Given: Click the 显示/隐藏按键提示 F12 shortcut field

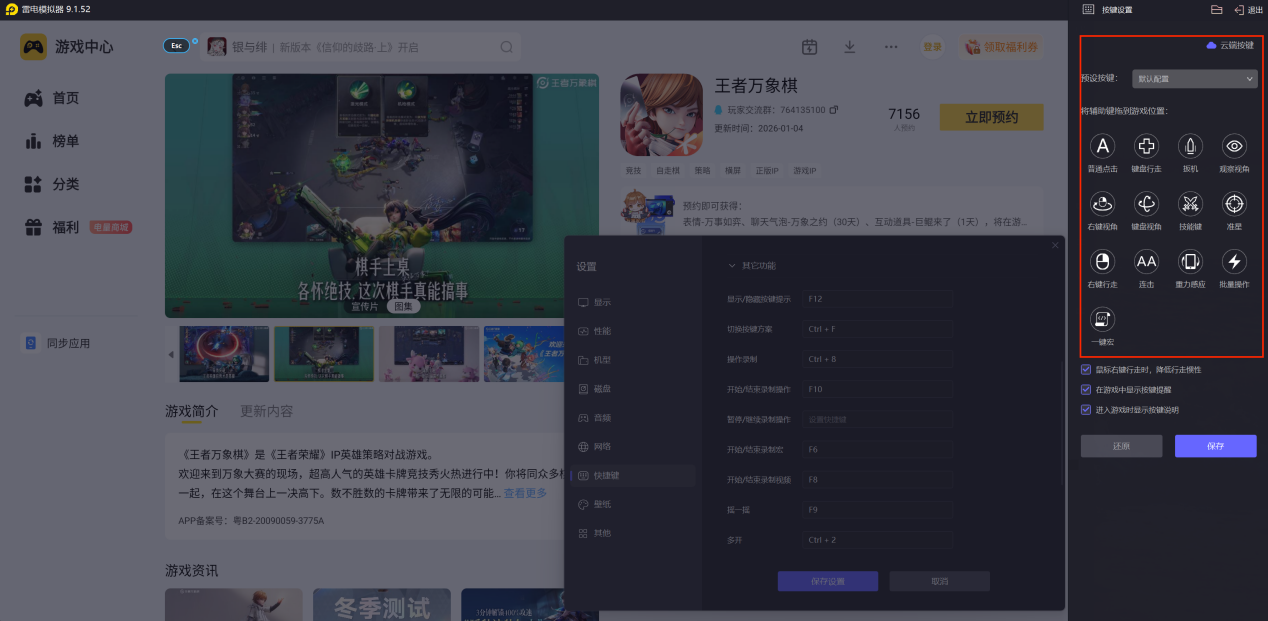Looking at the screenshot, I should 877,299.
